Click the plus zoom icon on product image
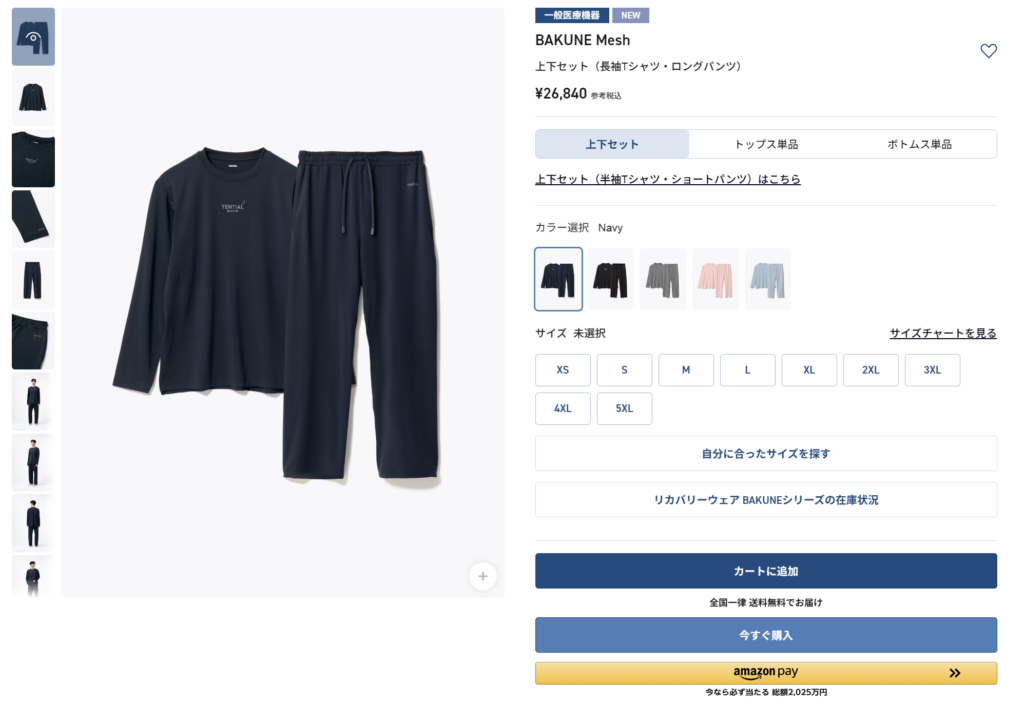The height and width of the screenshot is (704, 1024). [x=483, y=576]
